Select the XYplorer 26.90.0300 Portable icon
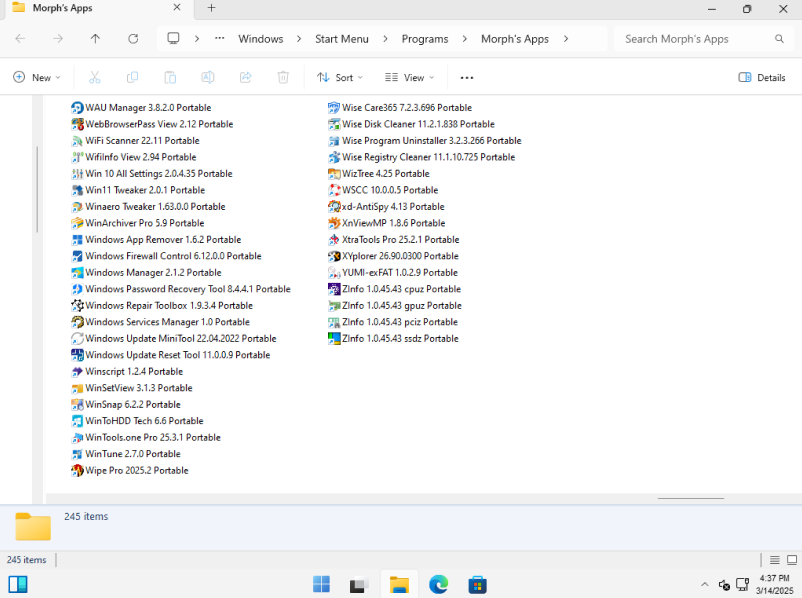Viewport: 802px width, 598px height. (334, 256)
